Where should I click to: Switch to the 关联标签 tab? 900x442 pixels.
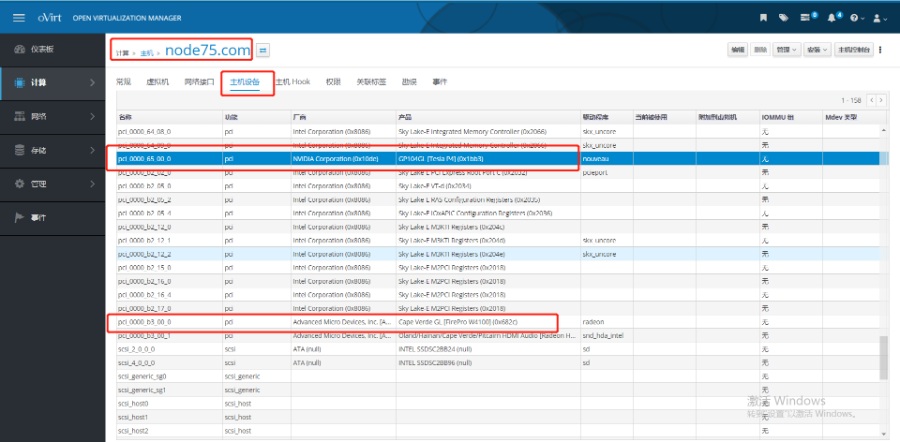tap(371, 82)
